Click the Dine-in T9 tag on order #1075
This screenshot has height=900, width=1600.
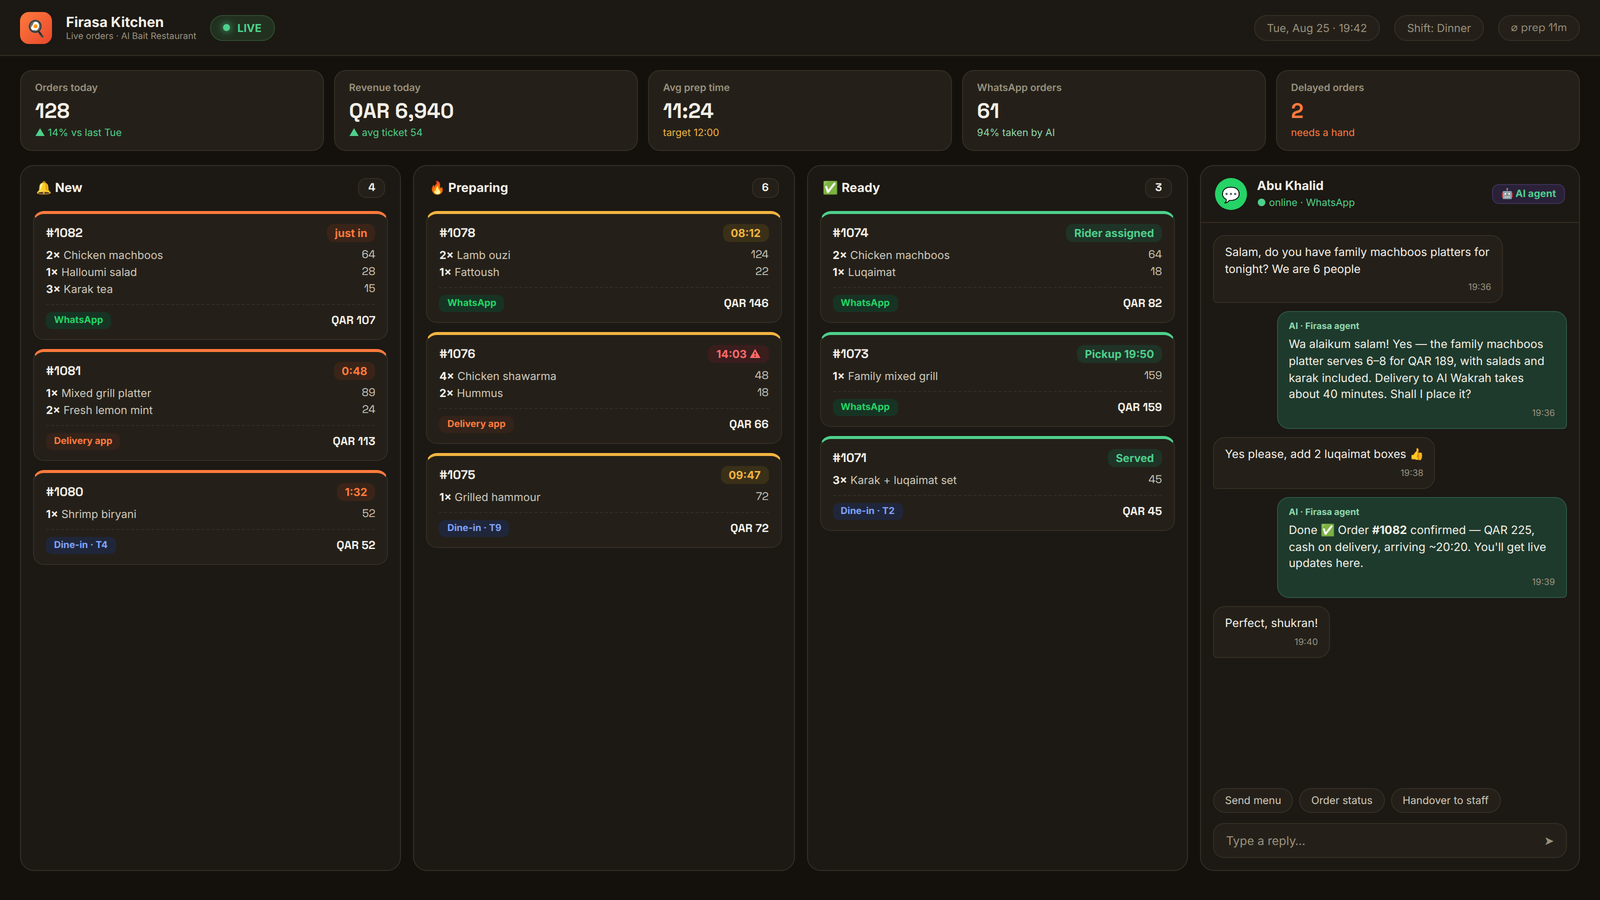click(474, 528)
